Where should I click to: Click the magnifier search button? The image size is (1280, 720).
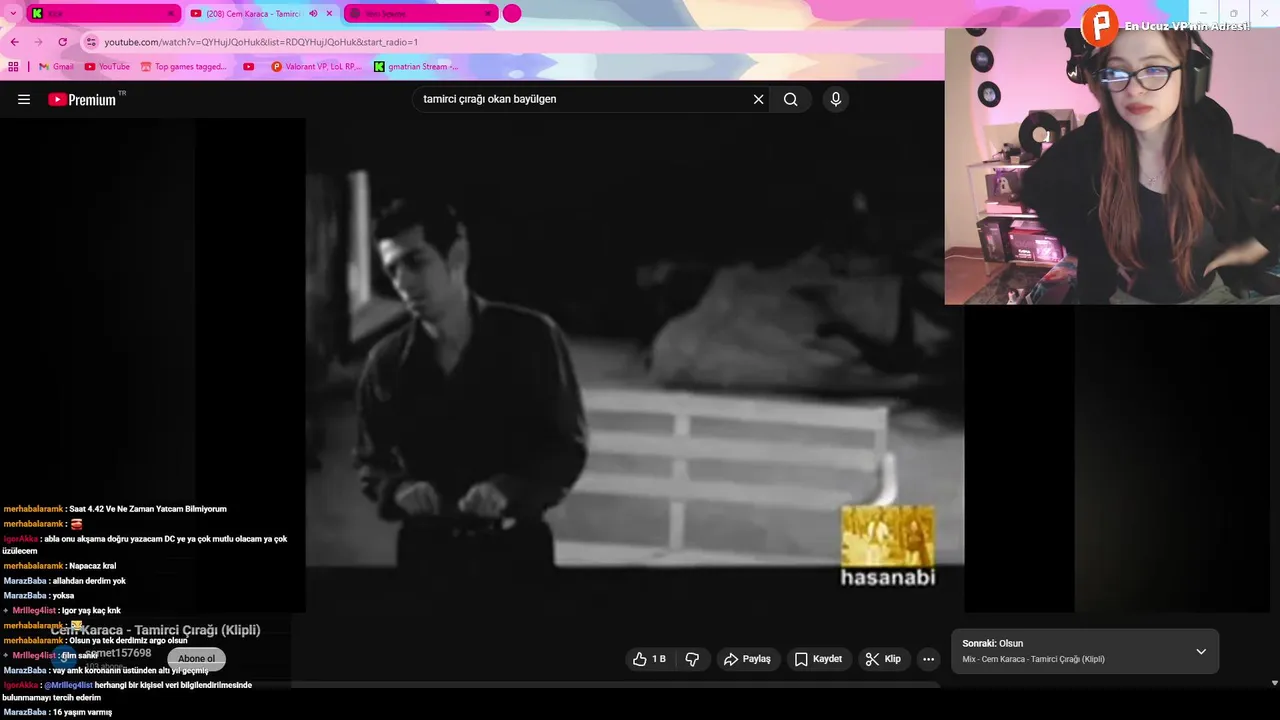pos(791,99)
